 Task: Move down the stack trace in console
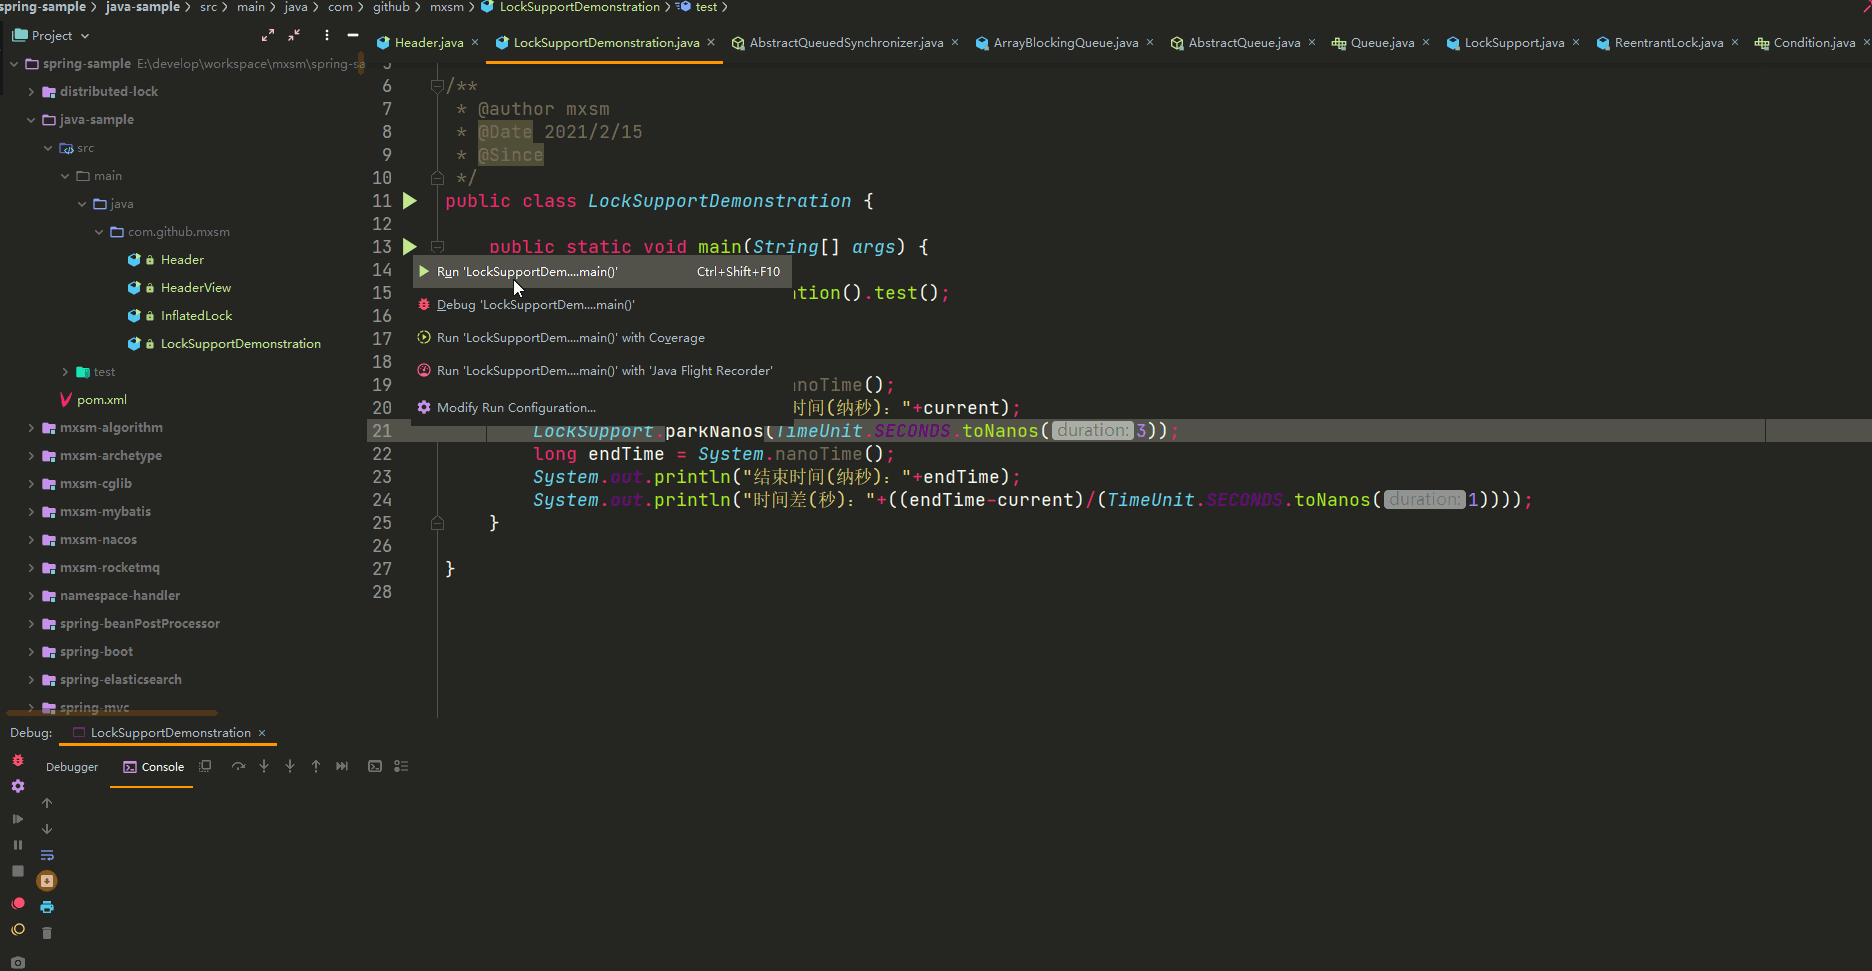(x=47, y=829)
